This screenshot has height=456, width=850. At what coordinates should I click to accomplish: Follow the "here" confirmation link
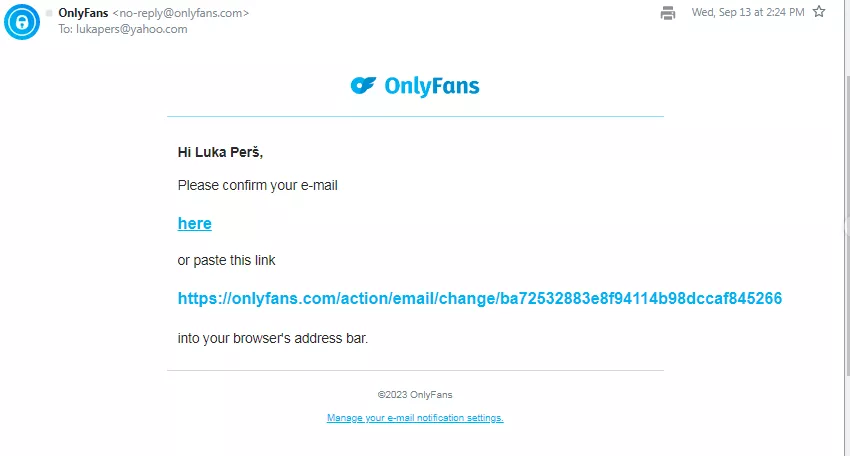pyautogui.click(x=194, y=224)
